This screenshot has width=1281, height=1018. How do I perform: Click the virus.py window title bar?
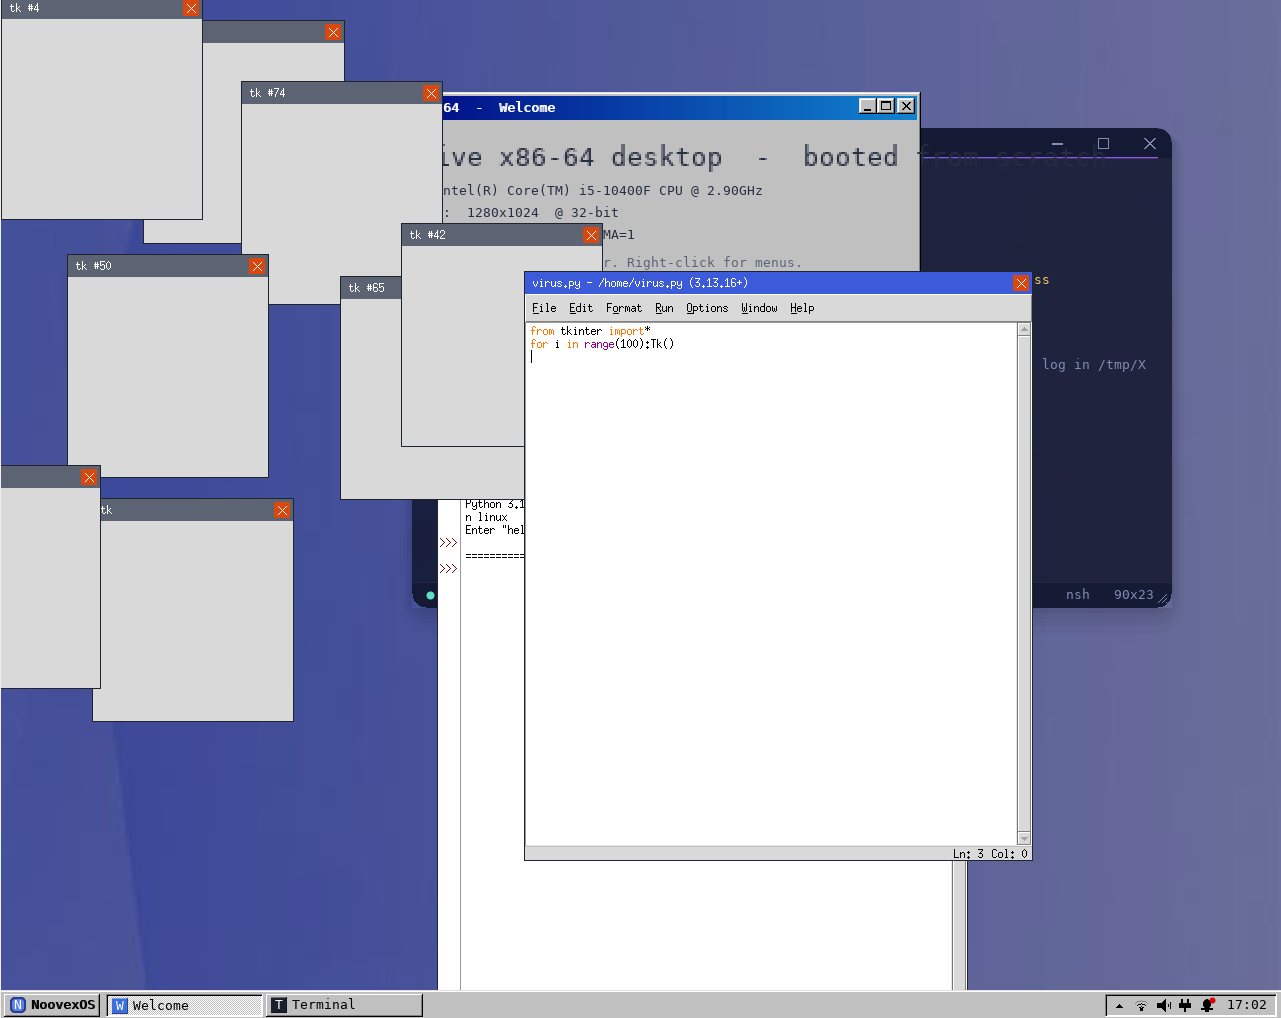click(770, 283)
